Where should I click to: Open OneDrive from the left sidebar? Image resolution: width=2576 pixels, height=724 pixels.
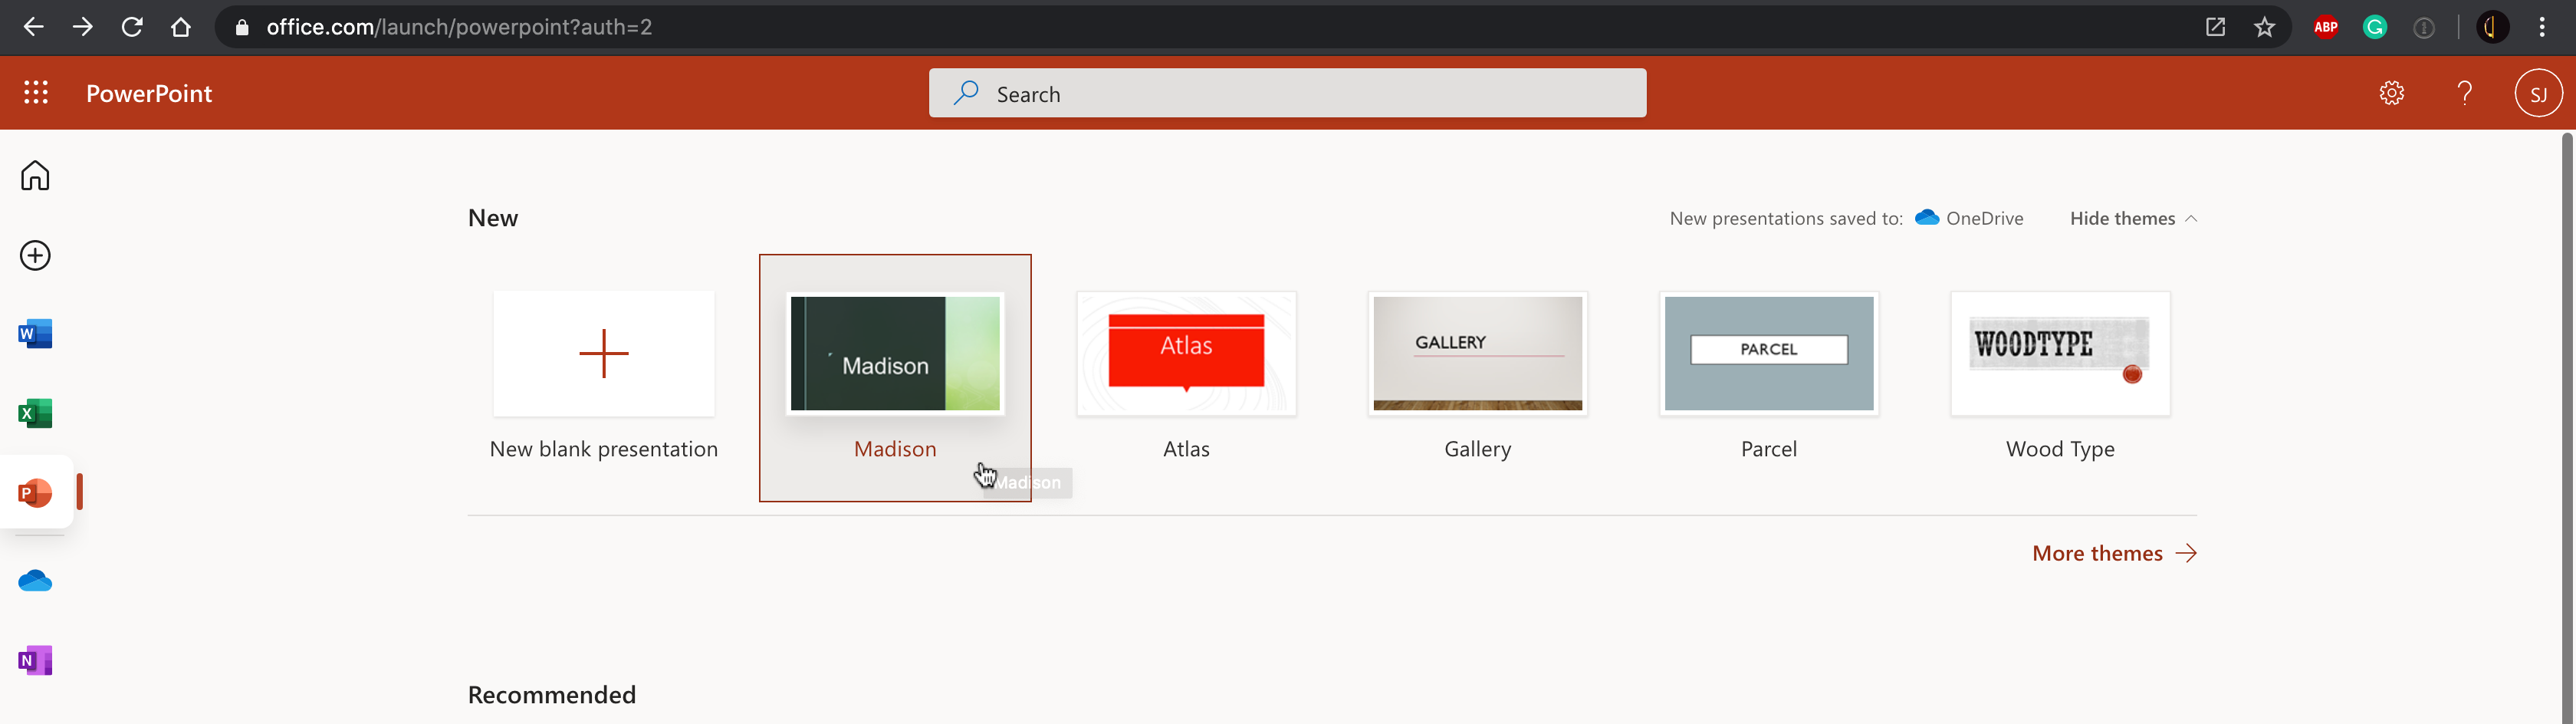pyautogui.click(x=35, y=581)
